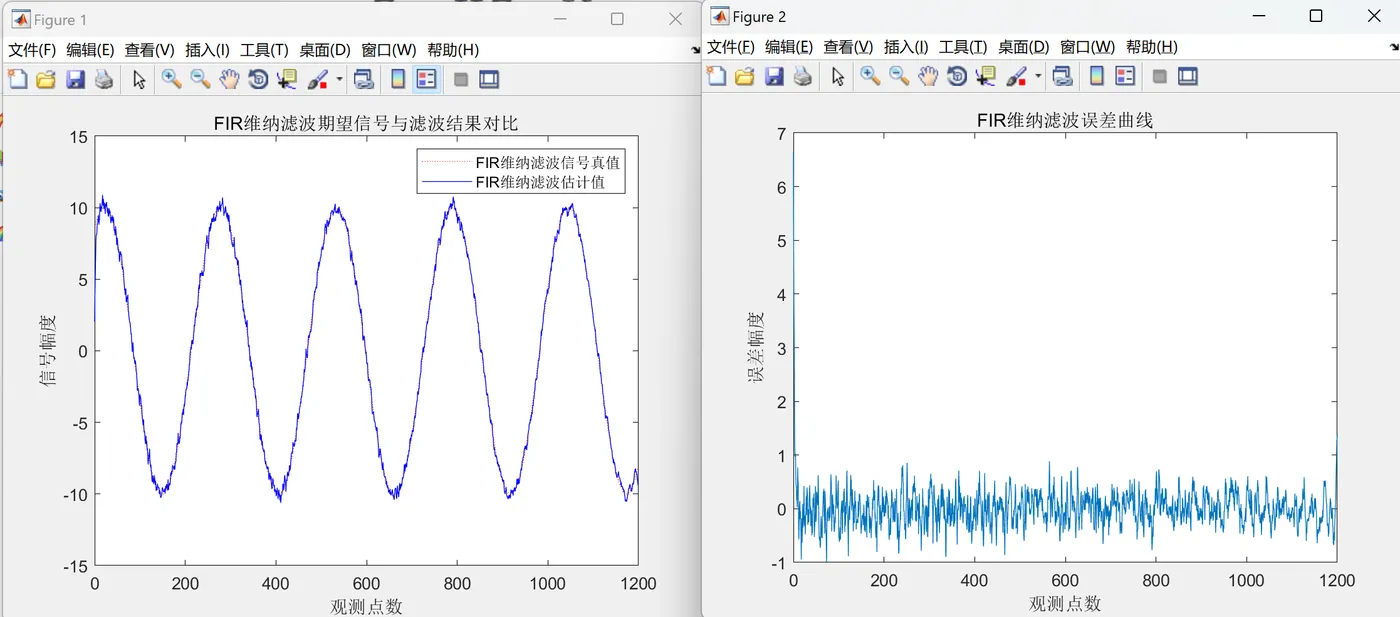Open 窗口(W) menu in Figure 2

pyautogui.click(x=1088, y=47)
